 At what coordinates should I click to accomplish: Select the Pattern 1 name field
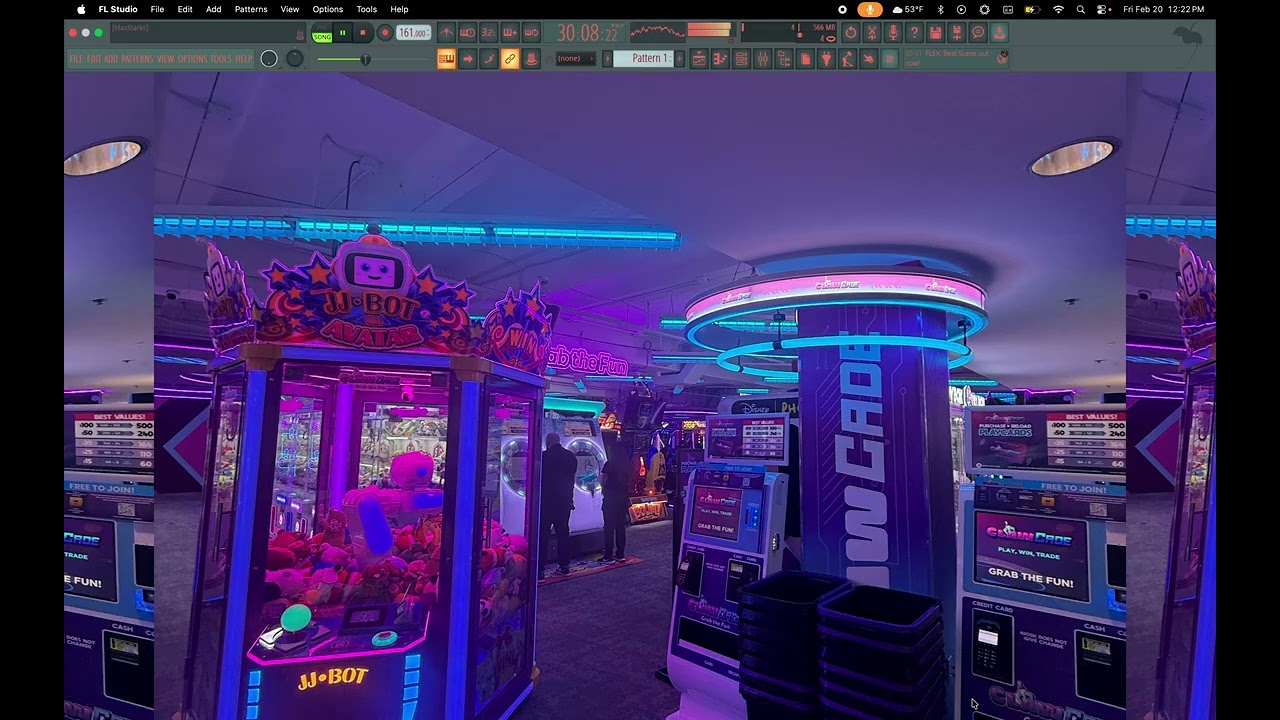click(x=644, y=58)
